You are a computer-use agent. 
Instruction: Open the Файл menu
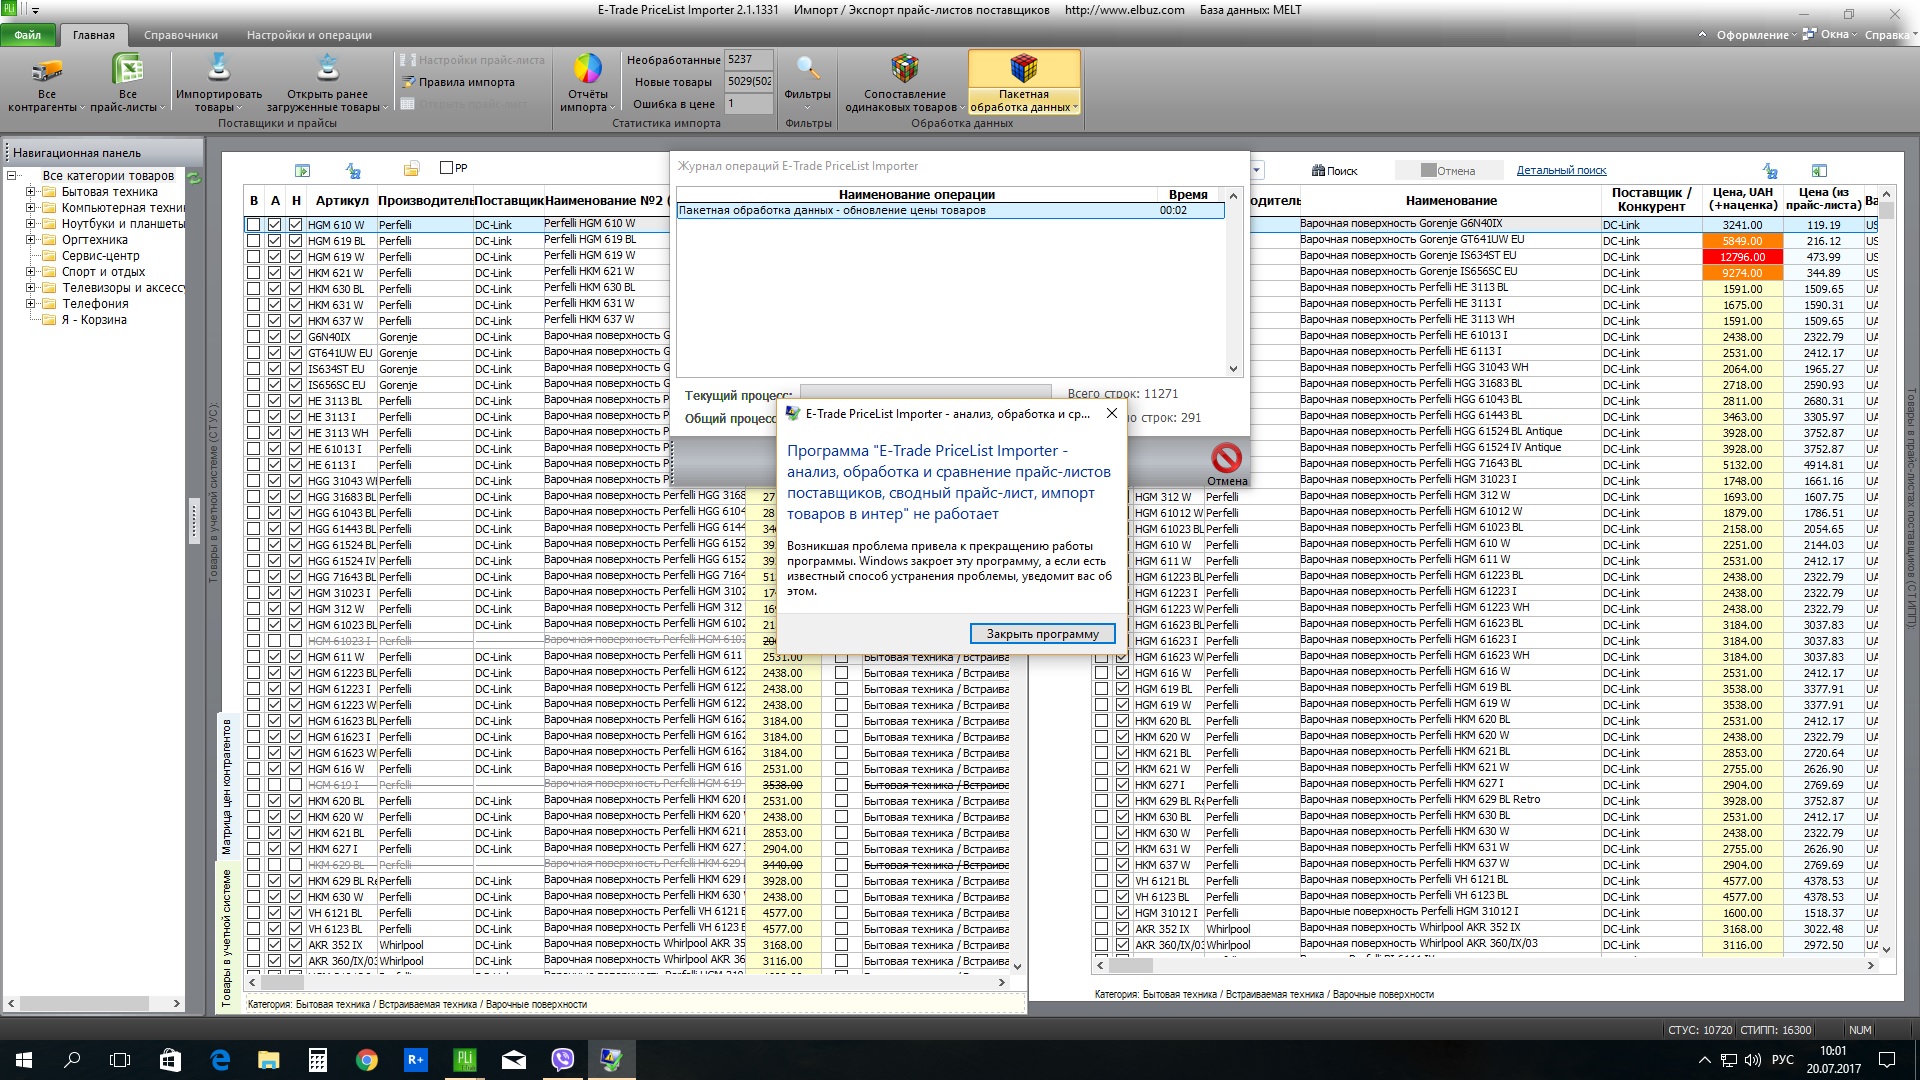(28, 35)
